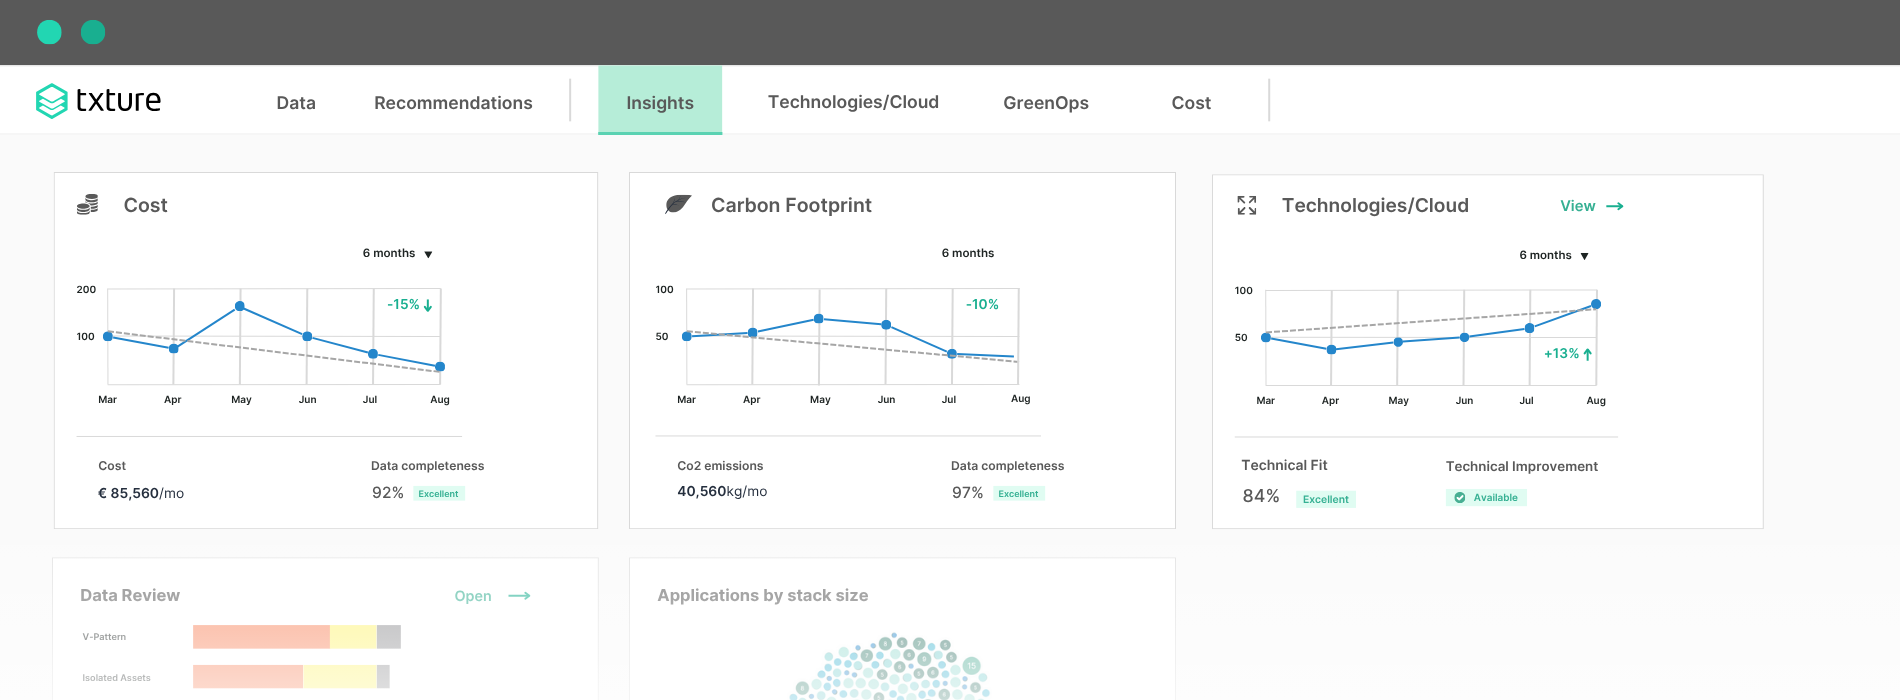This screenshot has width=1900, height=700.
Task: Expand the Technologies/Cloud 6 months dropdown
Action: point(1554,256)
